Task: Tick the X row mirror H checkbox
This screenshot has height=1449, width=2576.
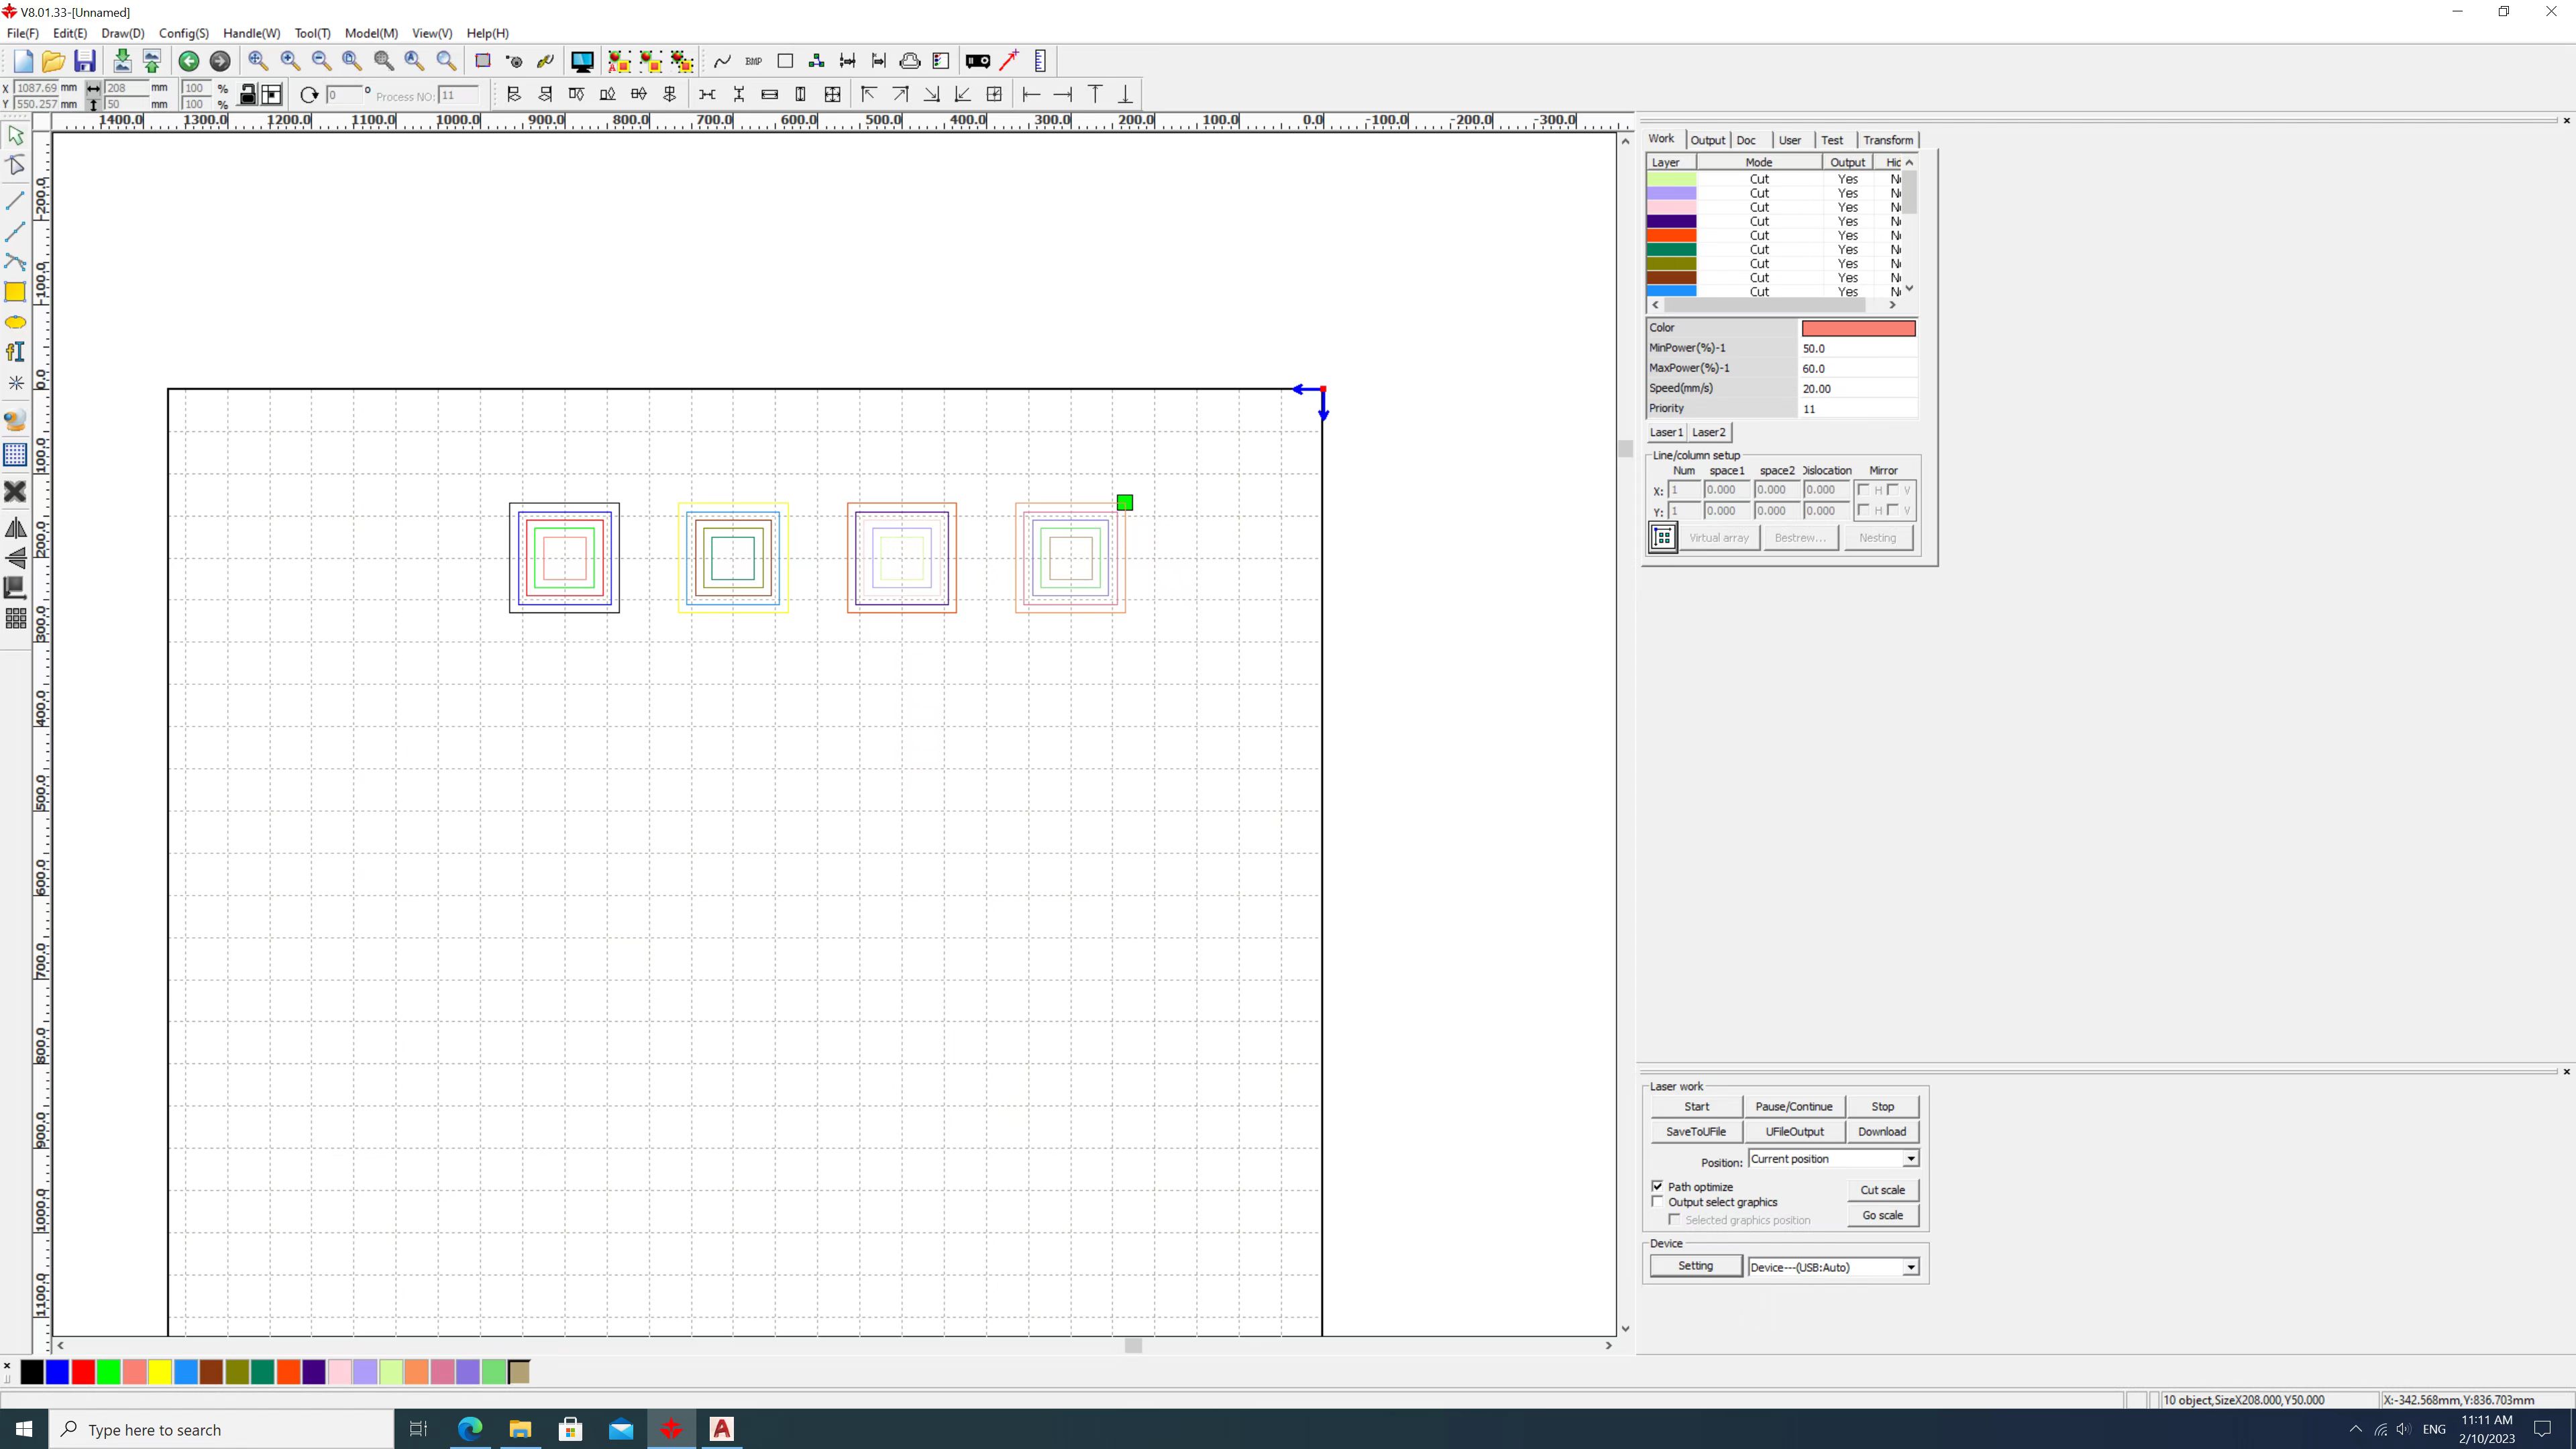Action: coord(1863,490)
